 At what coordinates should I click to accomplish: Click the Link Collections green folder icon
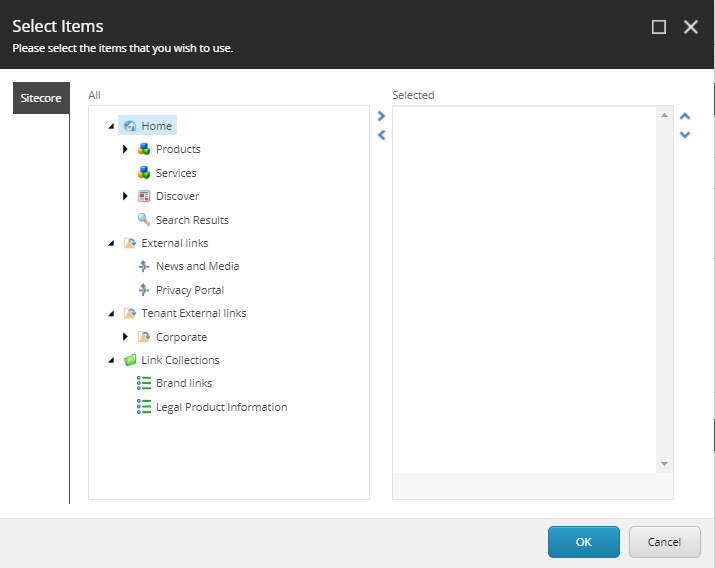(x=130, y=360)
